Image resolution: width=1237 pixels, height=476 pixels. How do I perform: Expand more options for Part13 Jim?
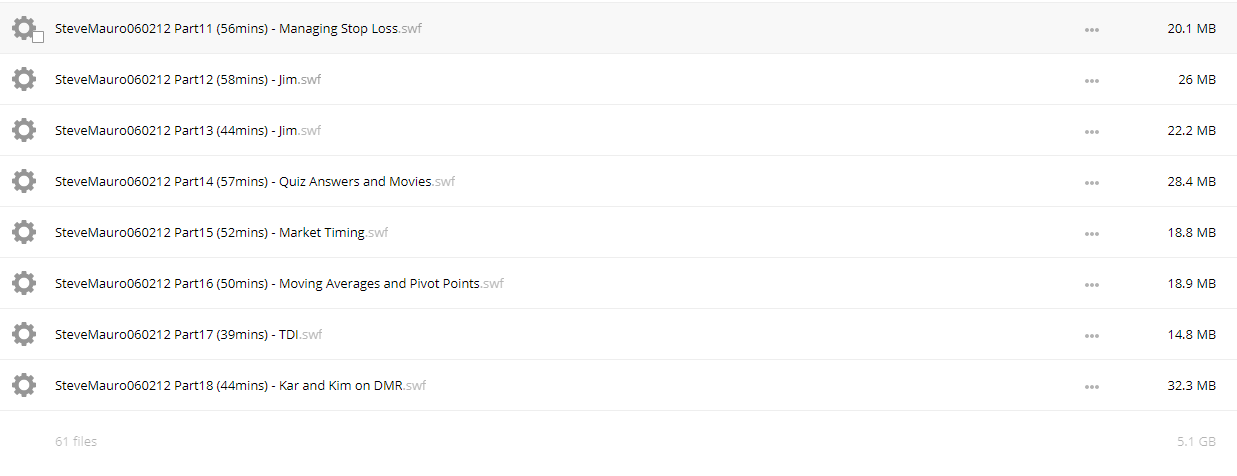tap(1092, 131)
